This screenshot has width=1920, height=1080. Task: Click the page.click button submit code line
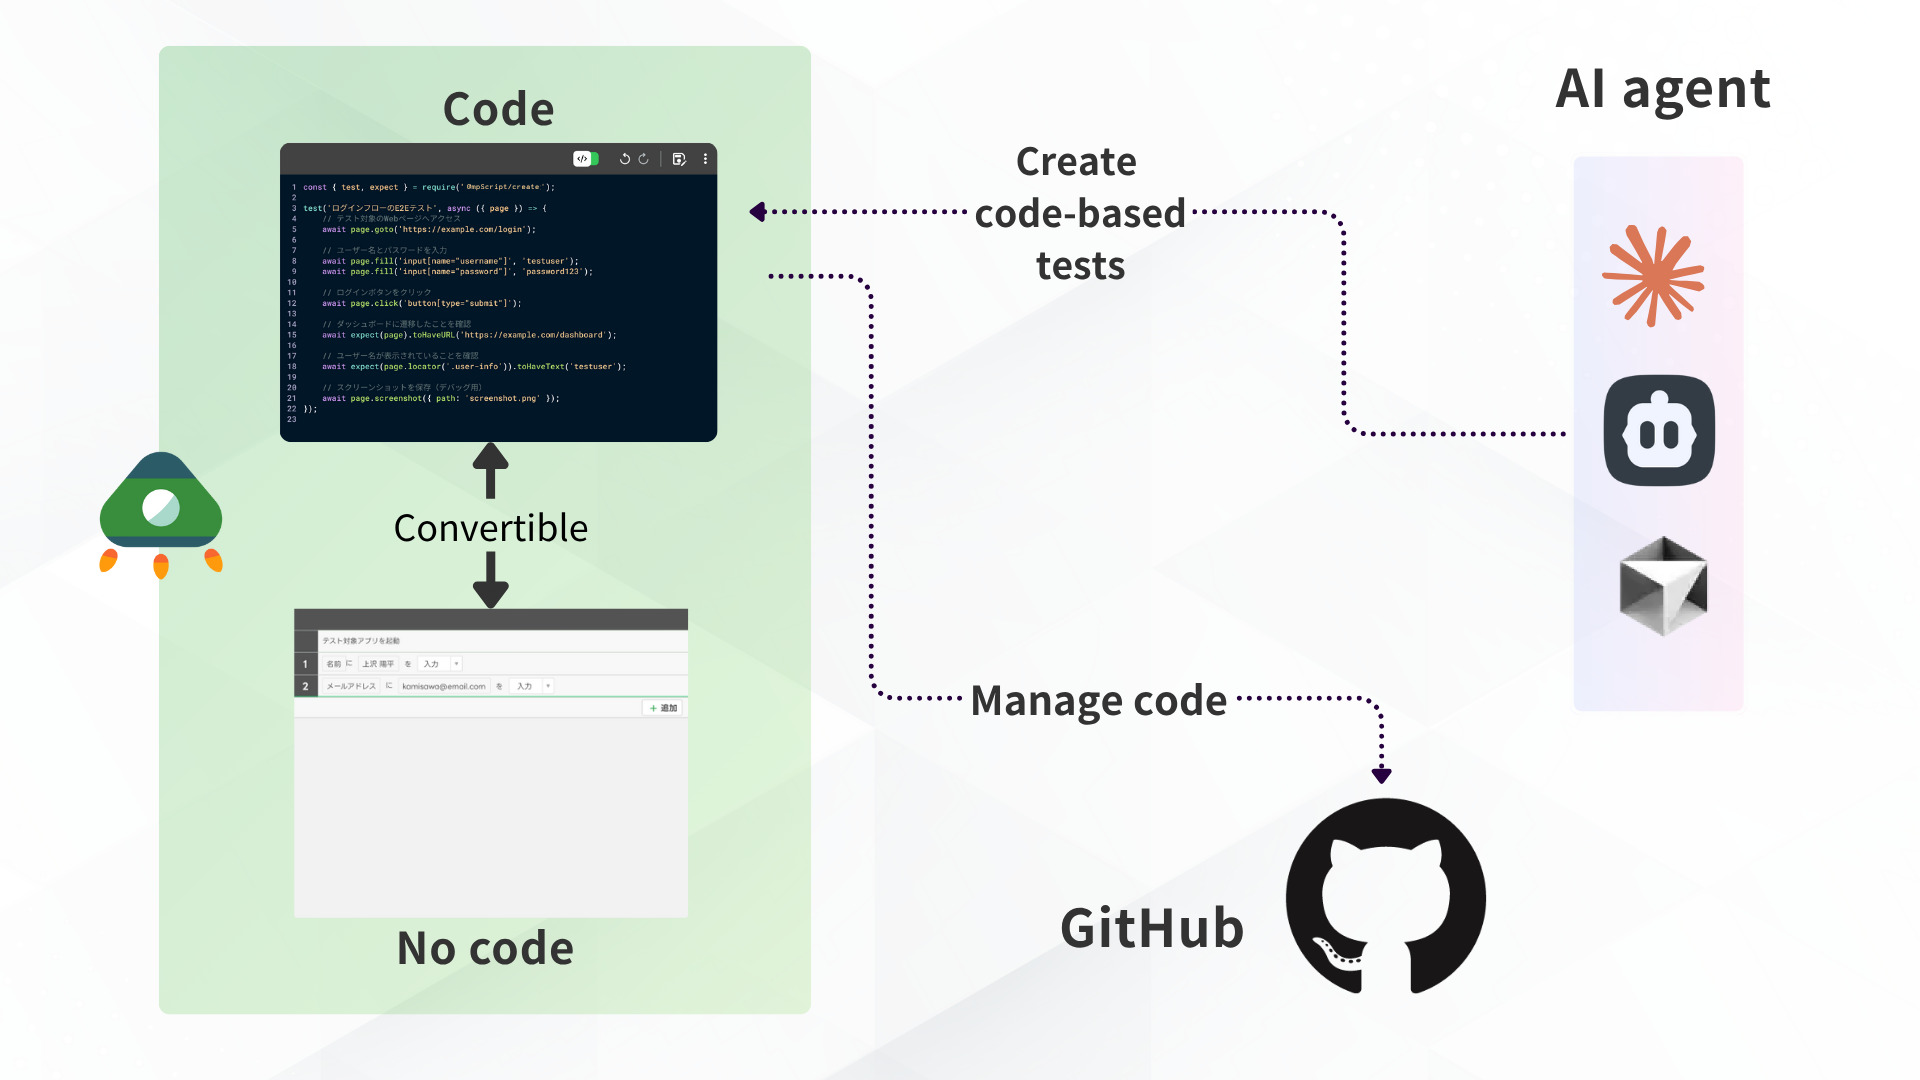point(421,303)
